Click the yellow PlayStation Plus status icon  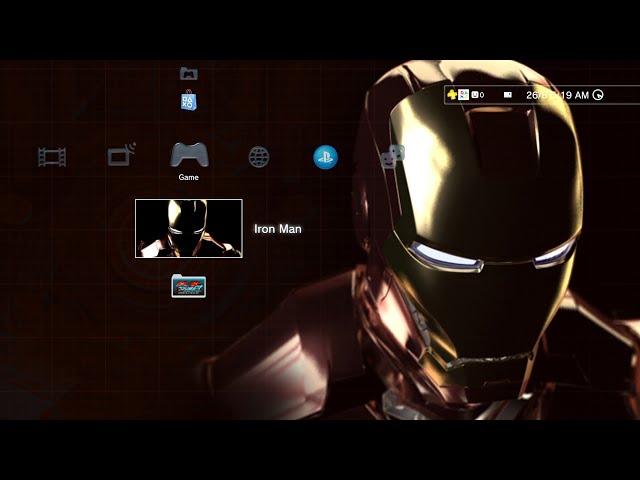451,95
